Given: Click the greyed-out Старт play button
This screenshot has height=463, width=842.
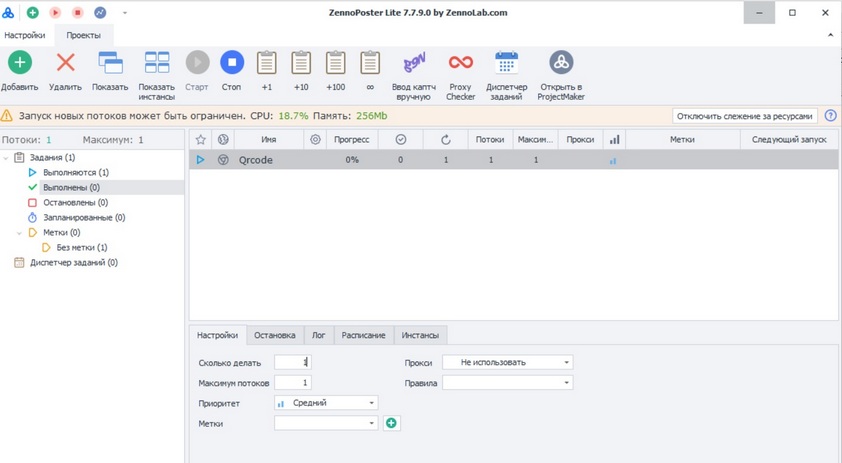Looking at the screenshot, I should 197,62.
